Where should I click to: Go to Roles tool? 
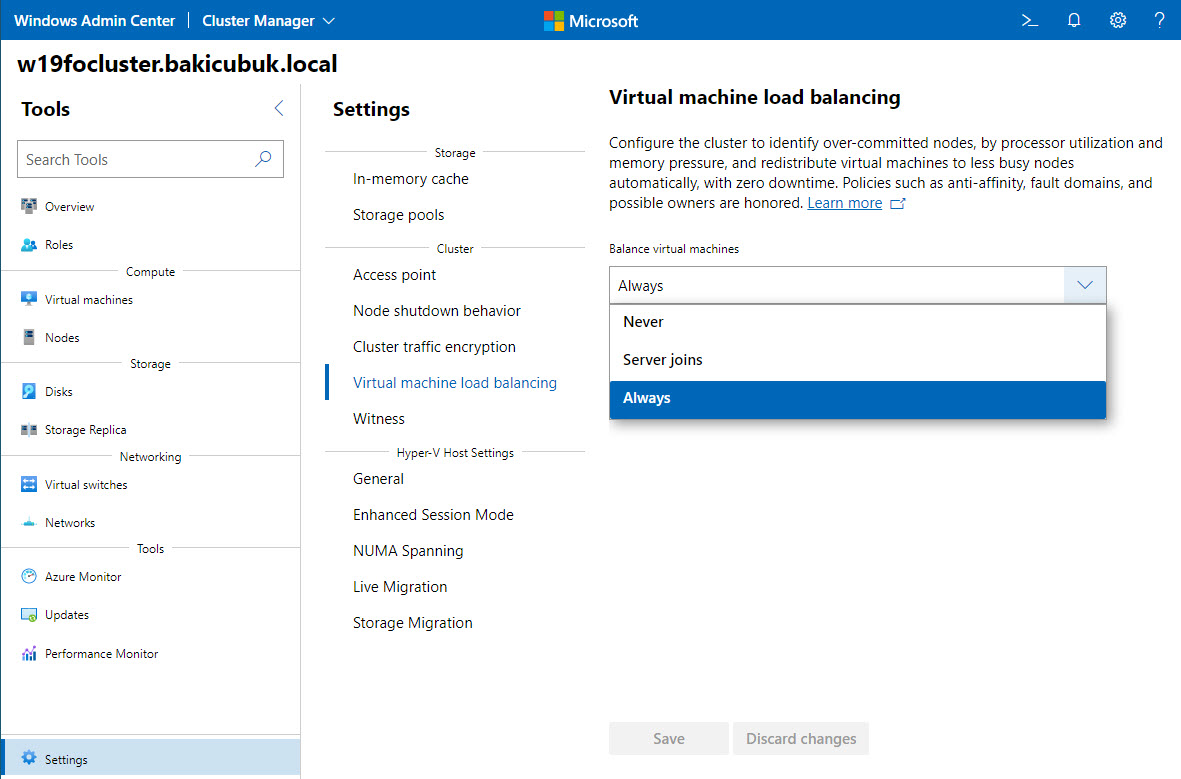(59, 245)
